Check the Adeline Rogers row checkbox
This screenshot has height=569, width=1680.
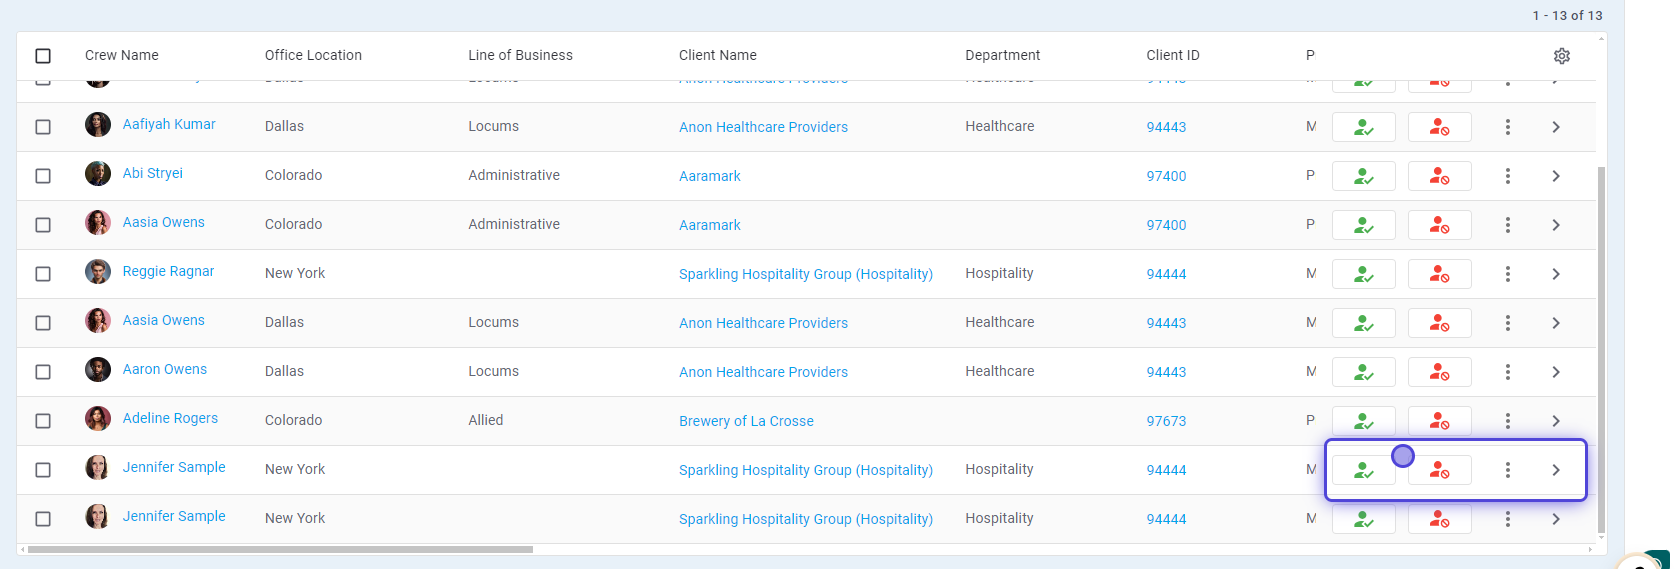pos(43,421)
